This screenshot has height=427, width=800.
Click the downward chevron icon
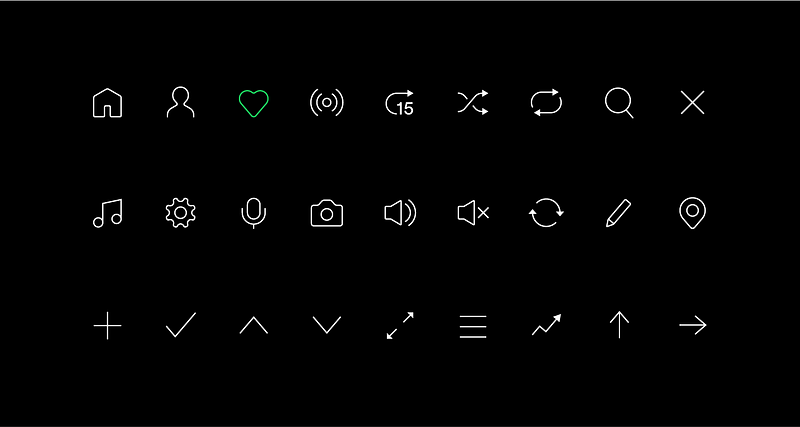327,324
